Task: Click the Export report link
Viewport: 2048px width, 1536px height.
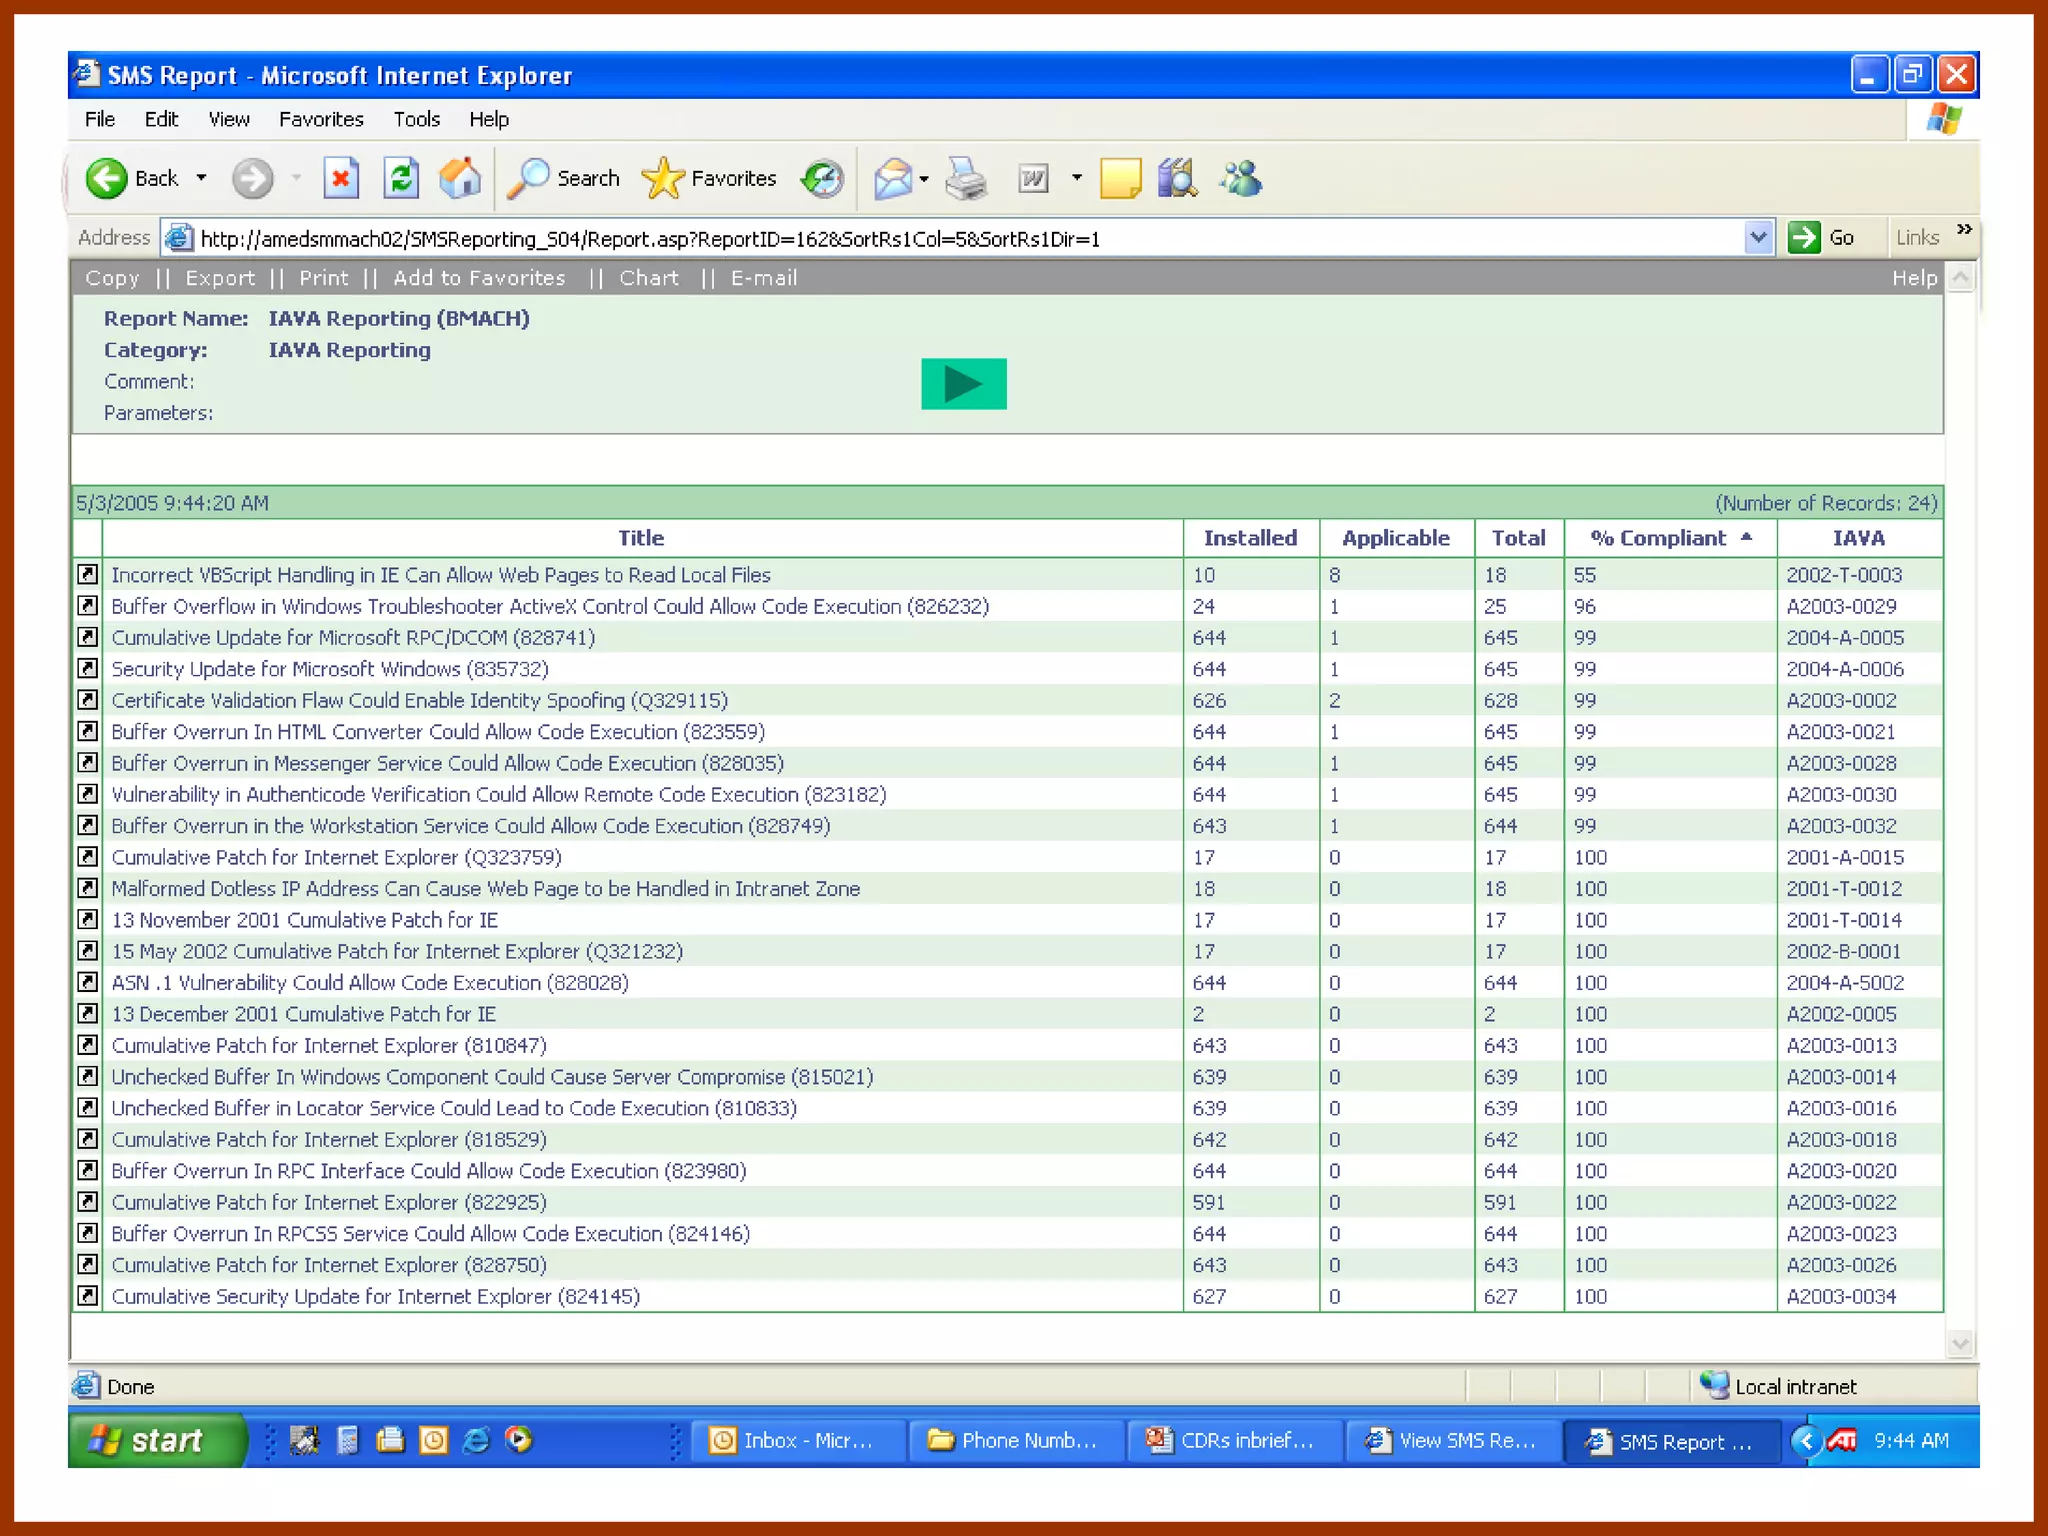Action: coord(220,278)
